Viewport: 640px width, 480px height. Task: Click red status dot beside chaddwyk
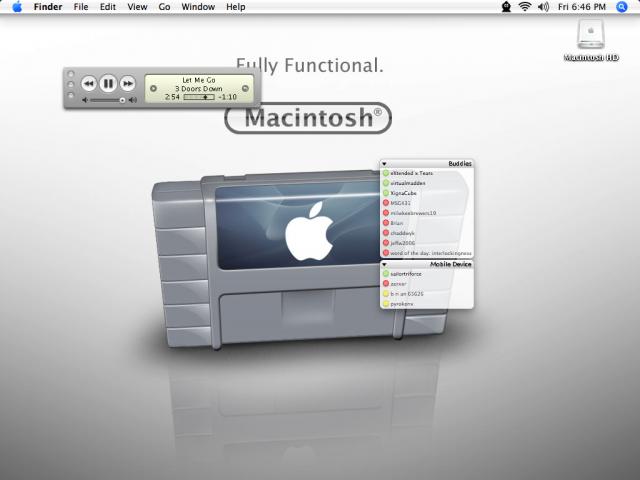[x=386, y=233]
